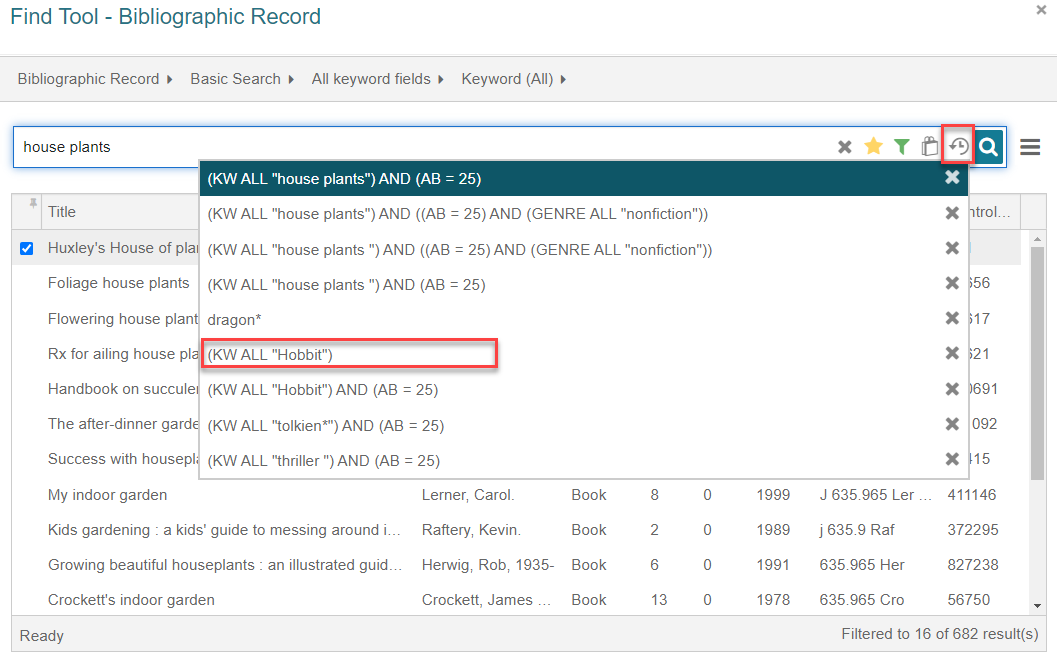Screen dimensions: 1057x656
Task: Remove highlighted "house plants" AND (AB = 25) history entry
Action: [x=952, y=177]
